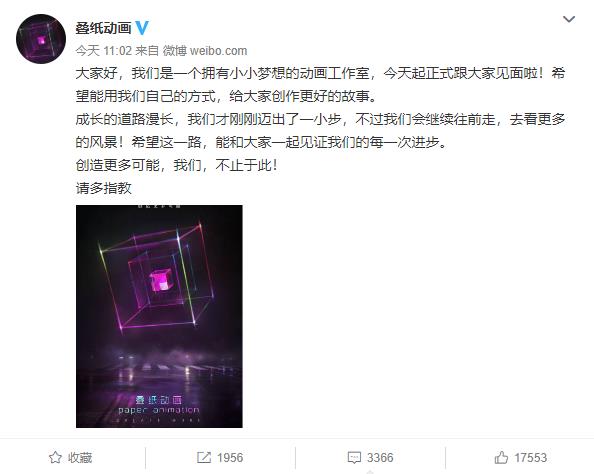Expand the post options chevron
Viewport: 594px width, 474px height.
(569, 19)
